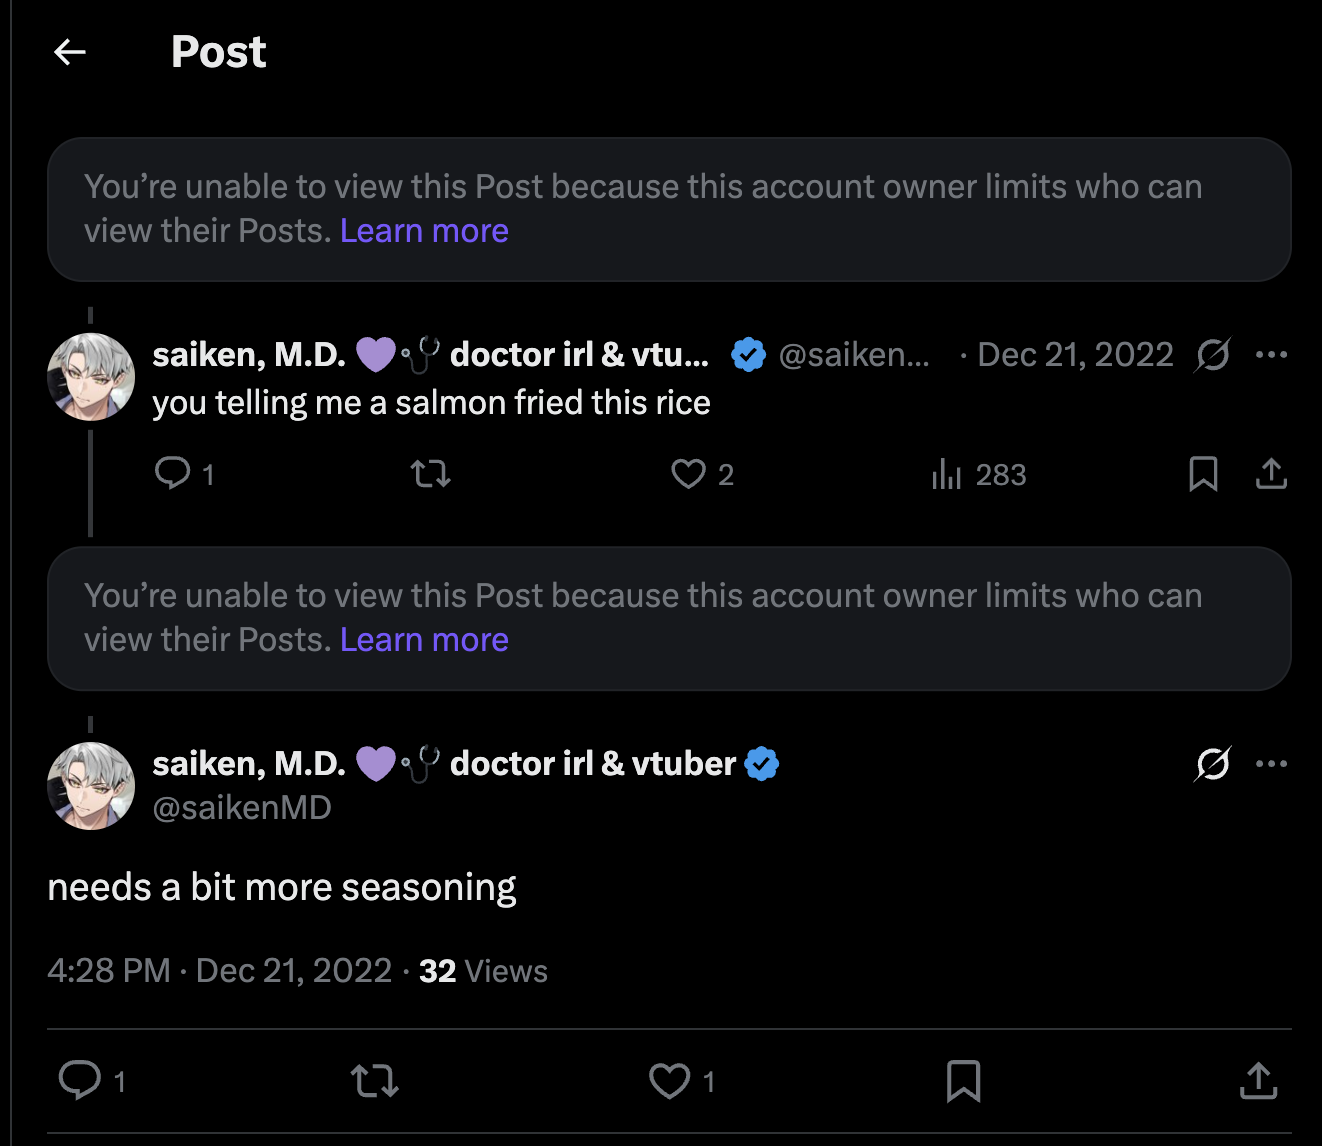The image size is (1322, 1146).
Task: Click Learn more in first restricted notice
Action: pos(424,231)
